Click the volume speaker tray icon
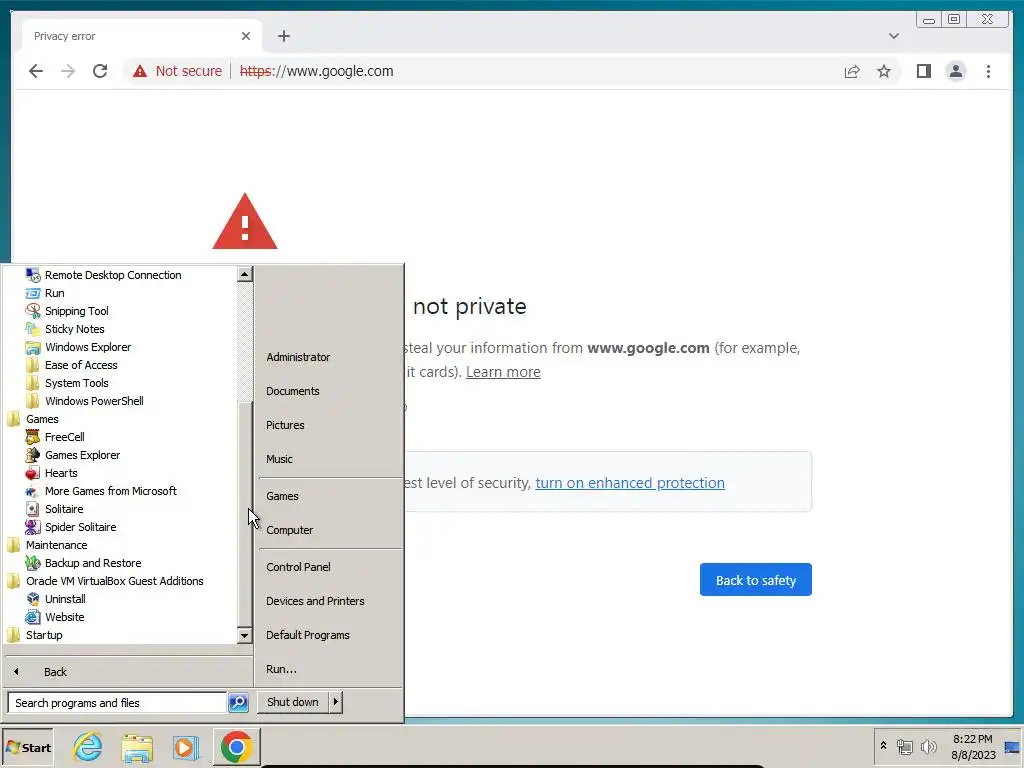This screenshot has height=768, width=1024. [x=928, y=746]
